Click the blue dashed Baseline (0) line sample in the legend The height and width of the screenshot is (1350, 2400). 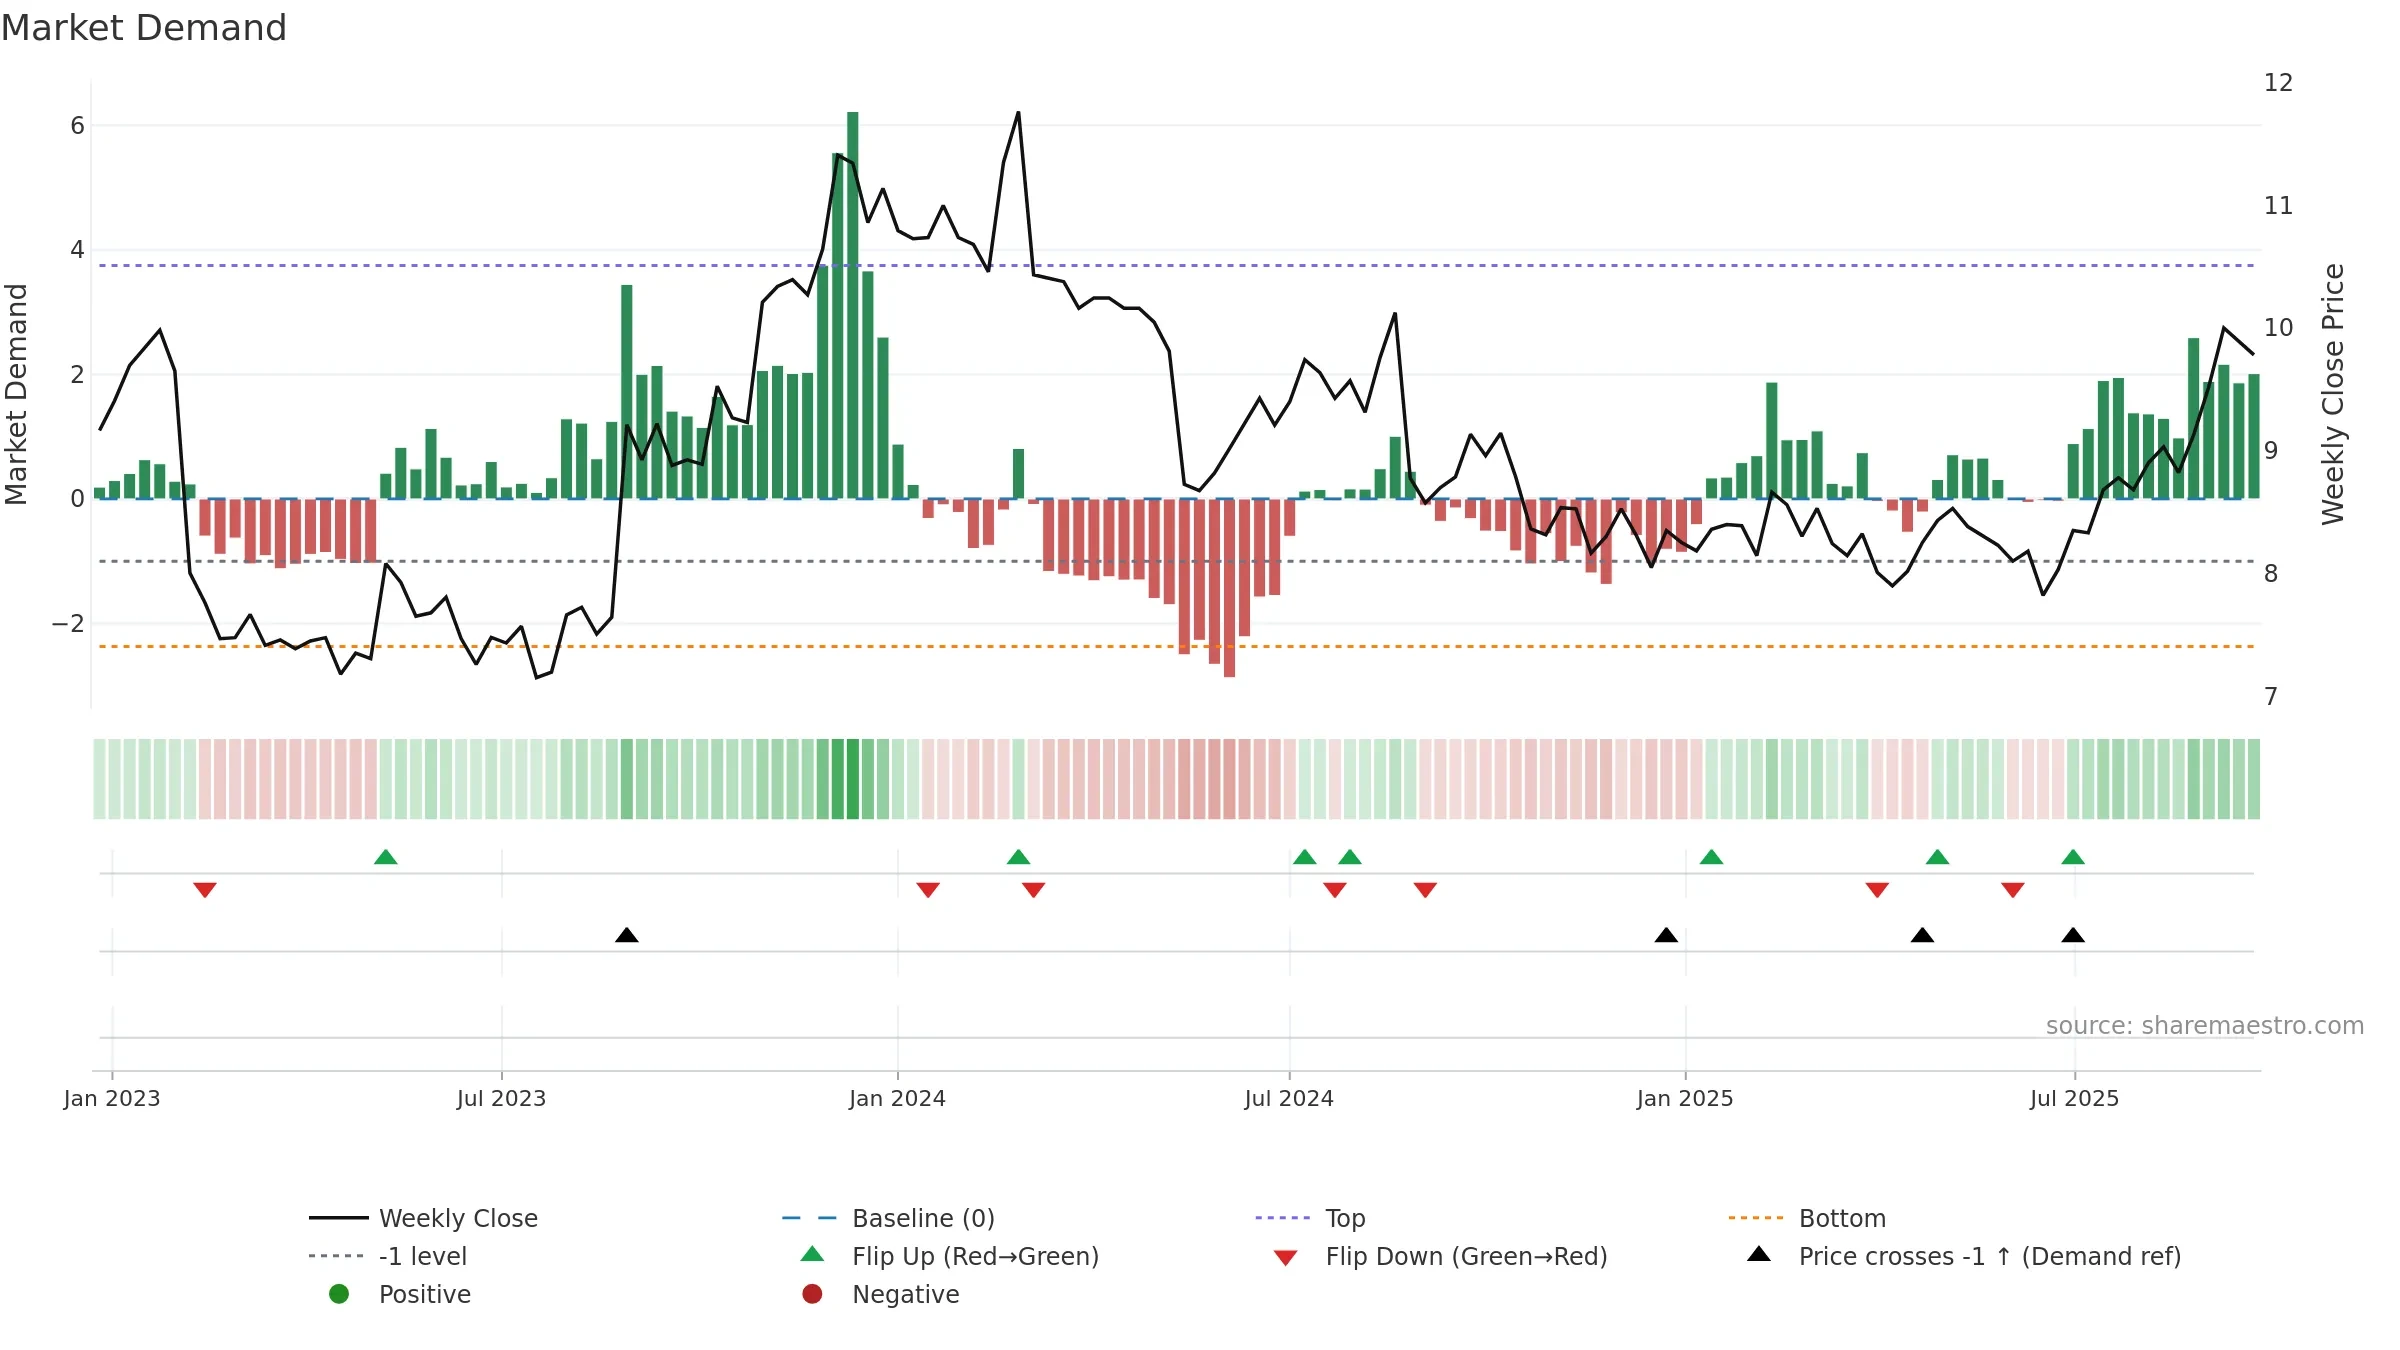(809, 1218)
